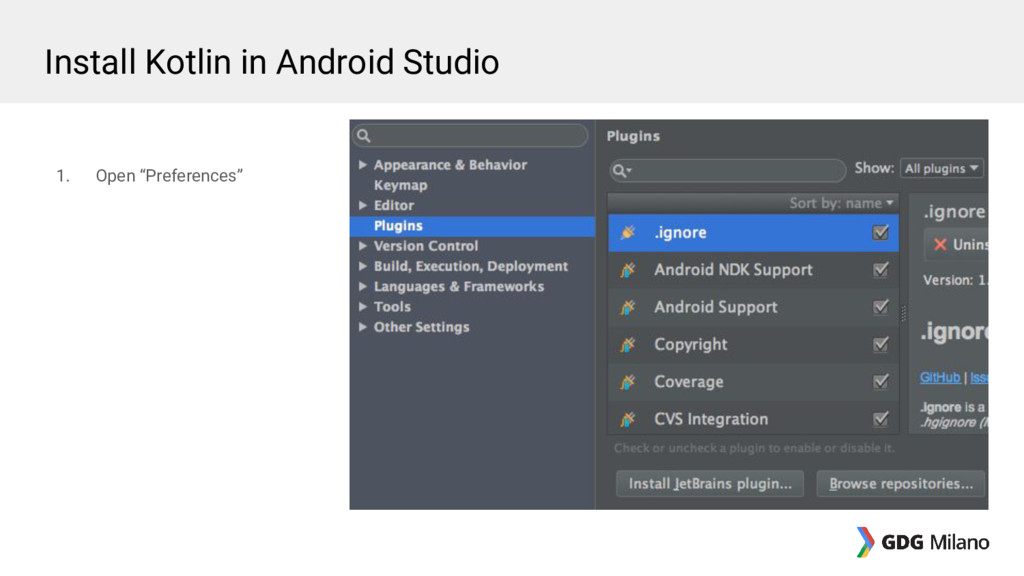Click the plugin list splitter handle
Viewport: 1024px width, 576px height.
click(904, 314)
